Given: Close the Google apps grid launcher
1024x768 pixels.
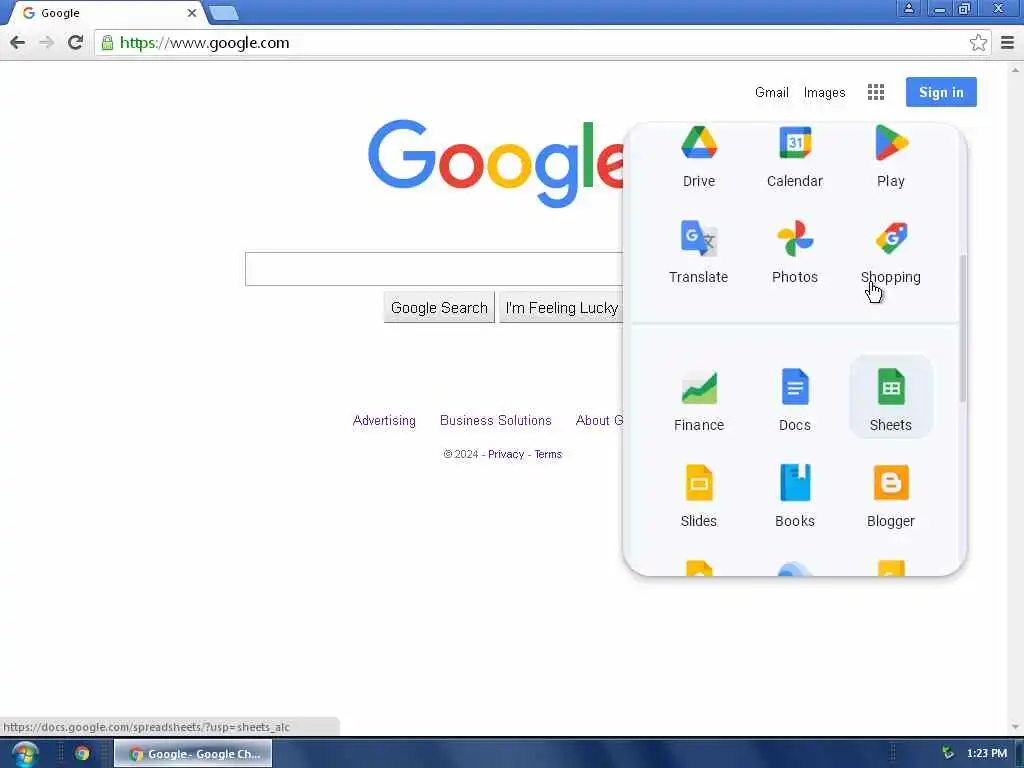Looking at the screenshot, I should point(876,92).
